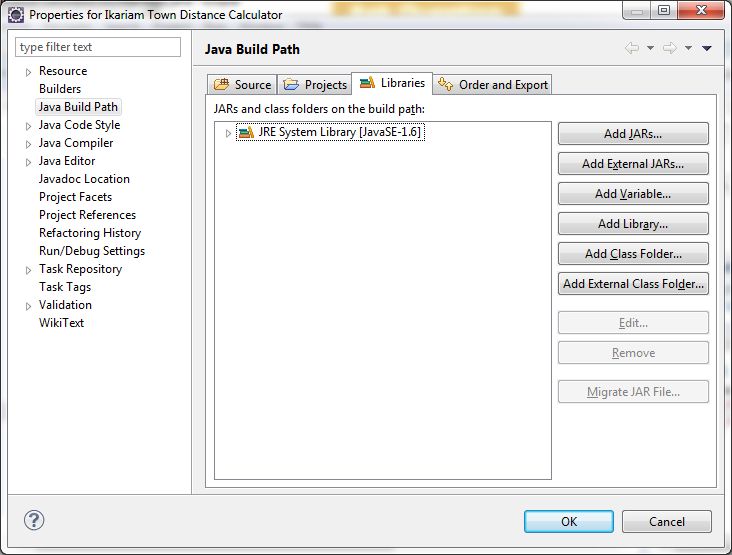Expand the Resource tree node
Image resolution: width=732 pixels, height=555 pixels.
click(28, 72)
